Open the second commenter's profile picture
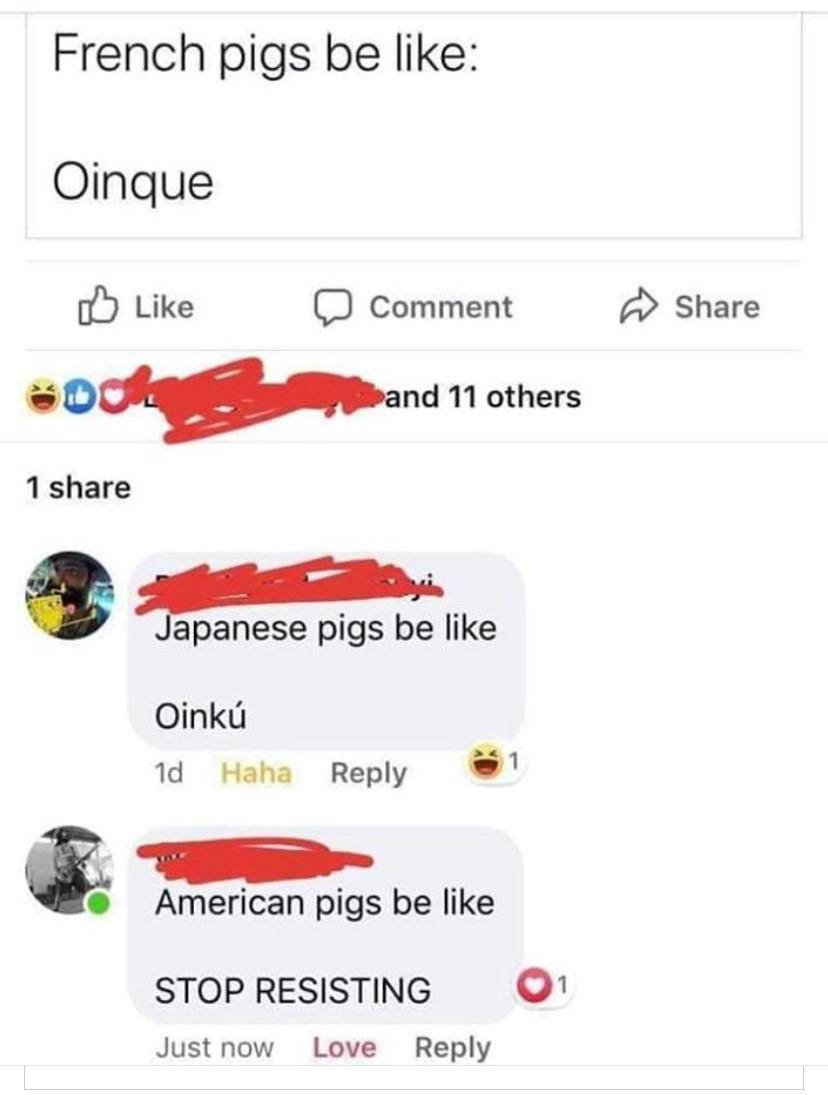Screen dimensions: 828x1095 (x=69, y=870)
